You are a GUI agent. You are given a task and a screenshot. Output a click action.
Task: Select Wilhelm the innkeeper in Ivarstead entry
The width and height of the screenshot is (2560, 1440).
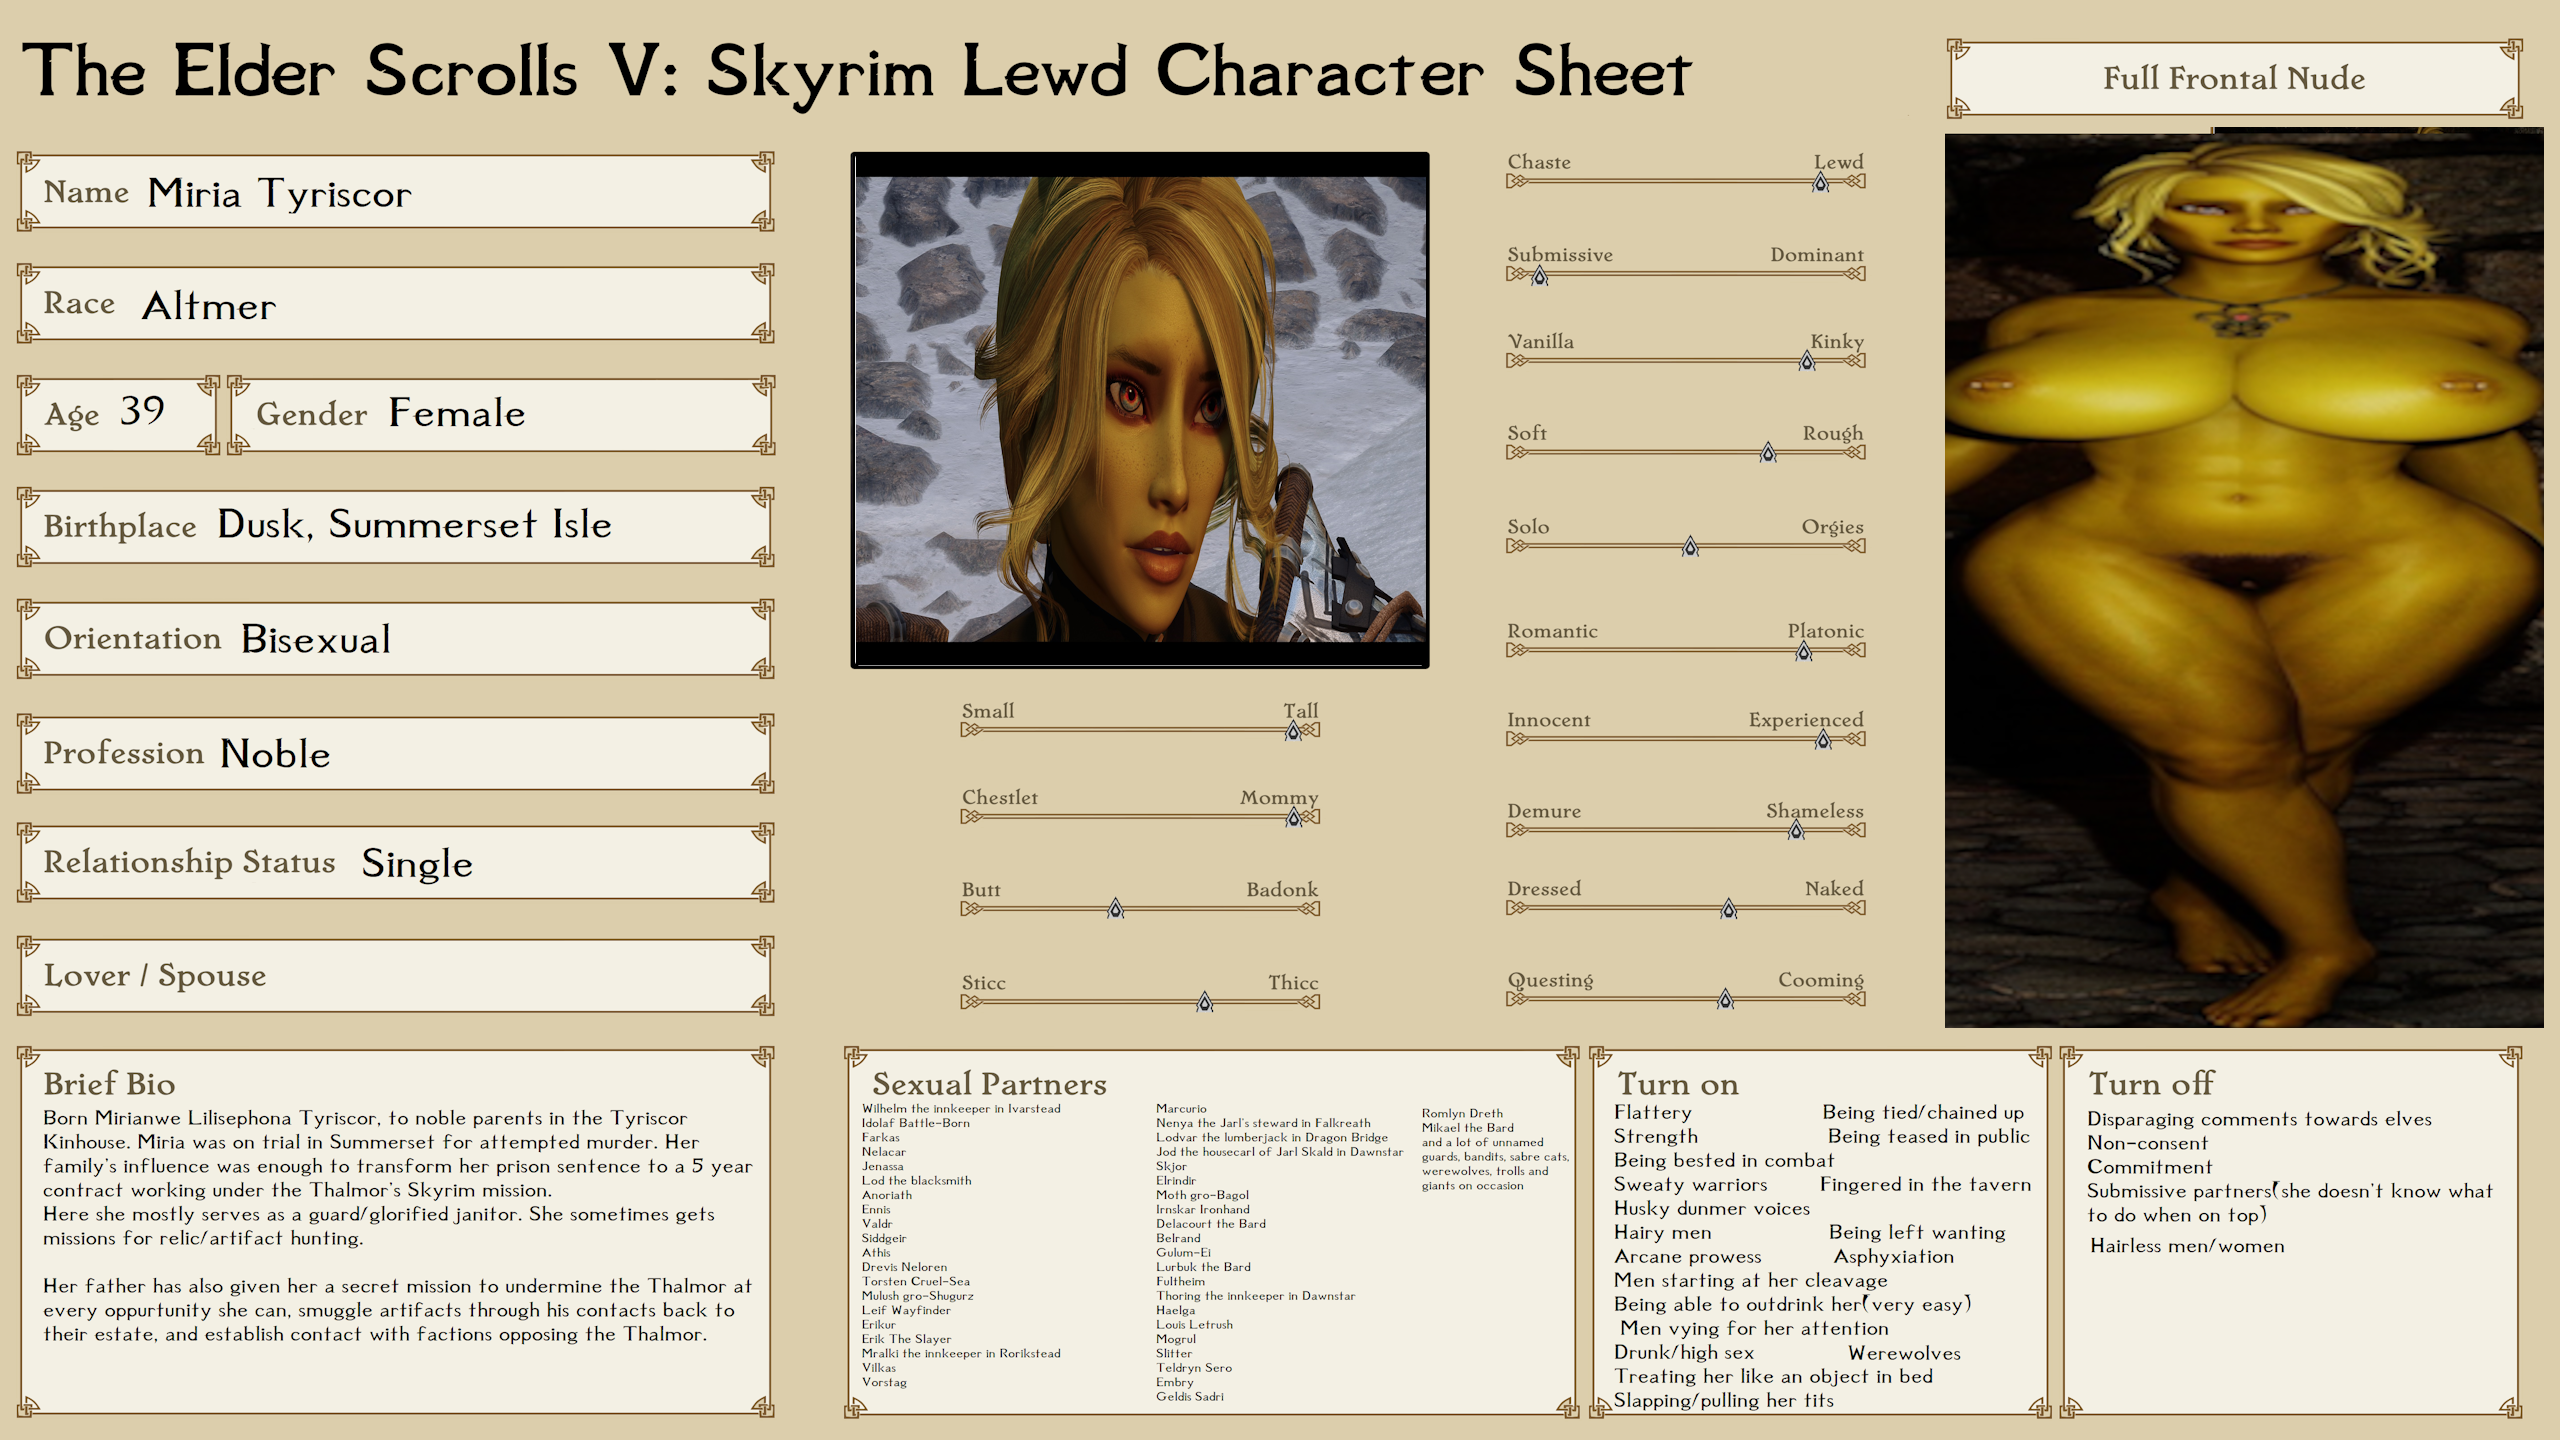coord(961,1108)
